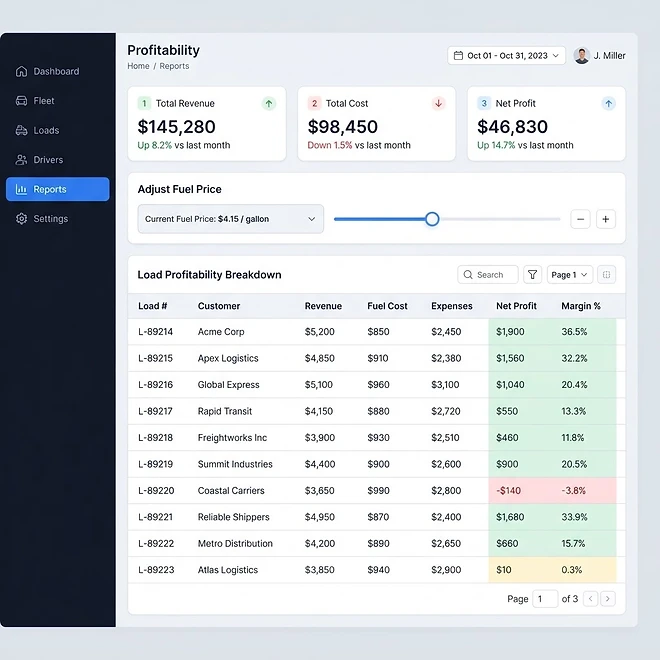
Task: Click the Drivers people icon
Action: (x=21, y=160)
